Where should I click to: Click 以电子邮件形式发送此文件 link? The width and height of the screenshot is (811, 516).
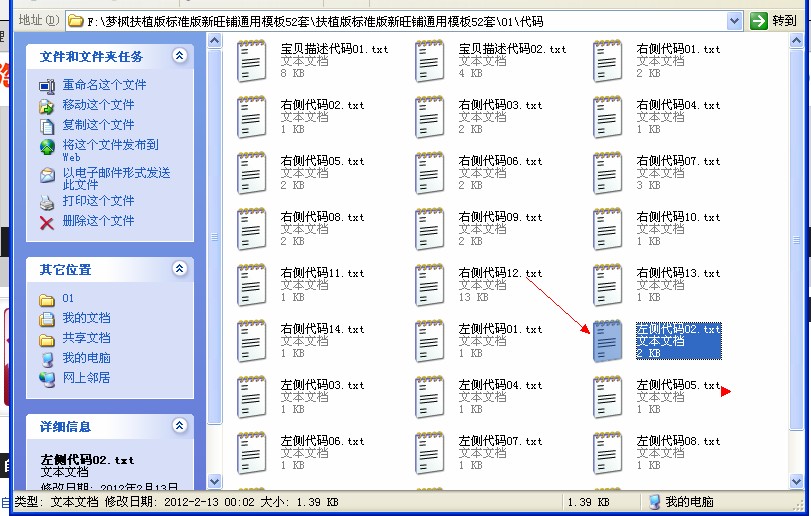click(116, 178)
